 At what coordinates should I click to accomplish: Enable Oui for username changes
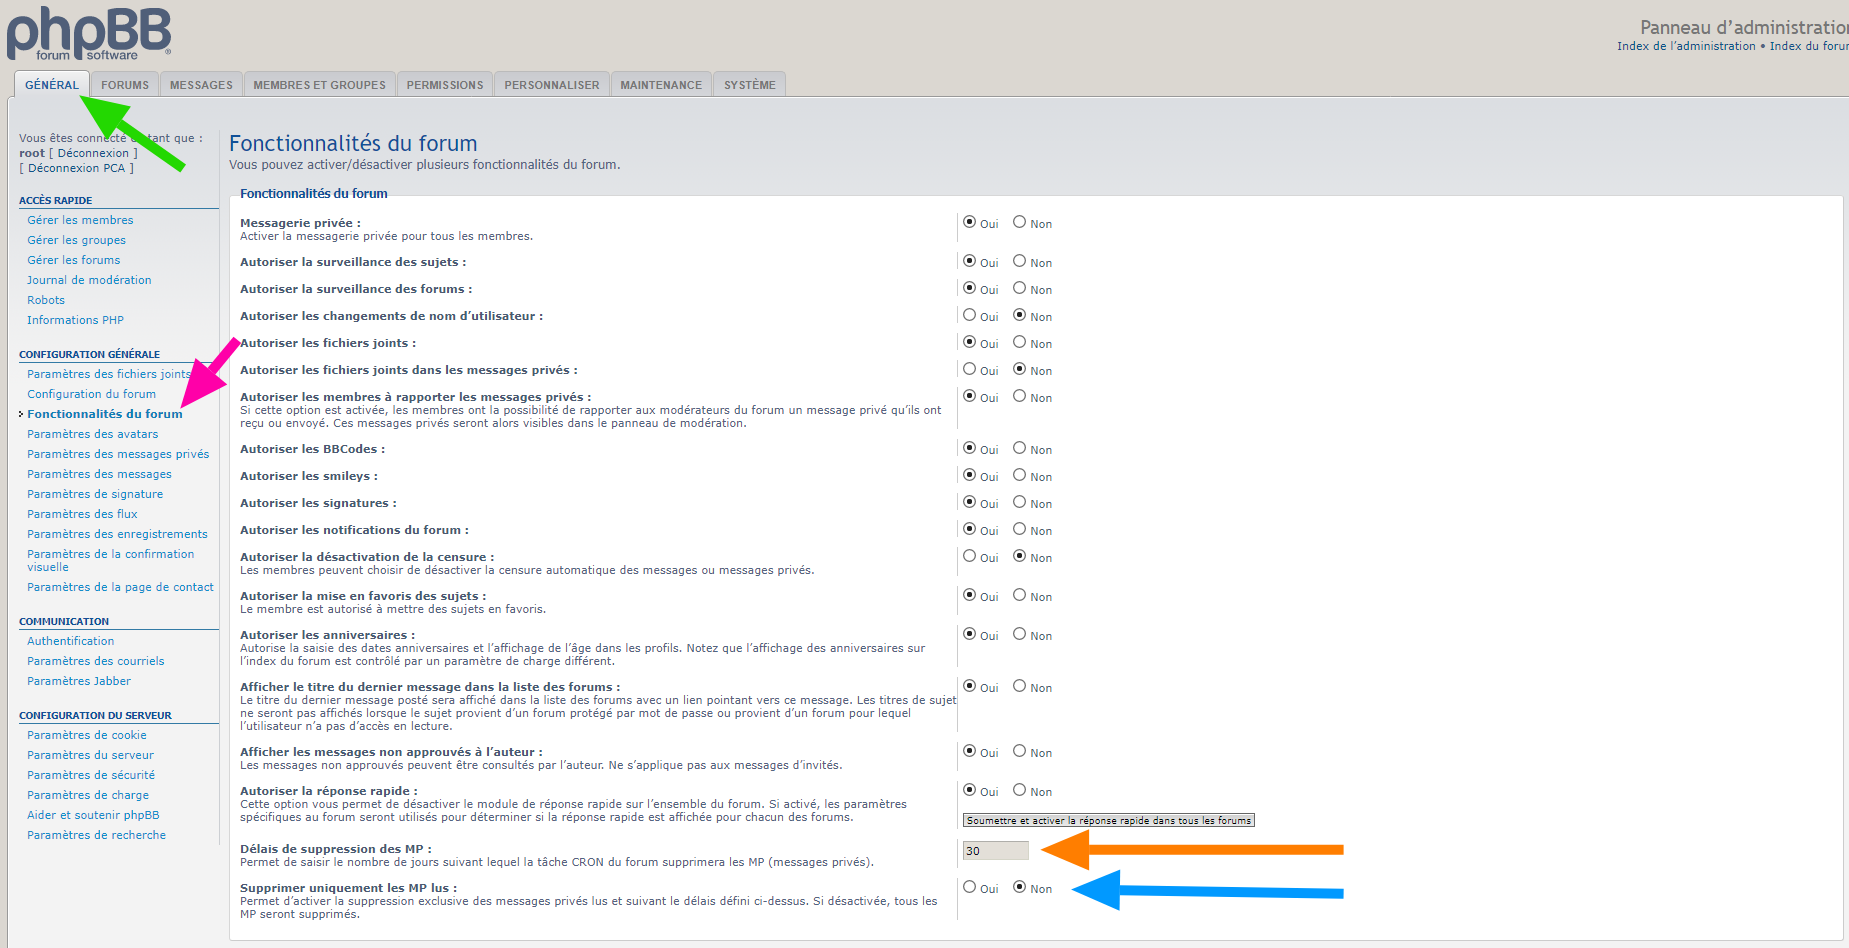969,315
